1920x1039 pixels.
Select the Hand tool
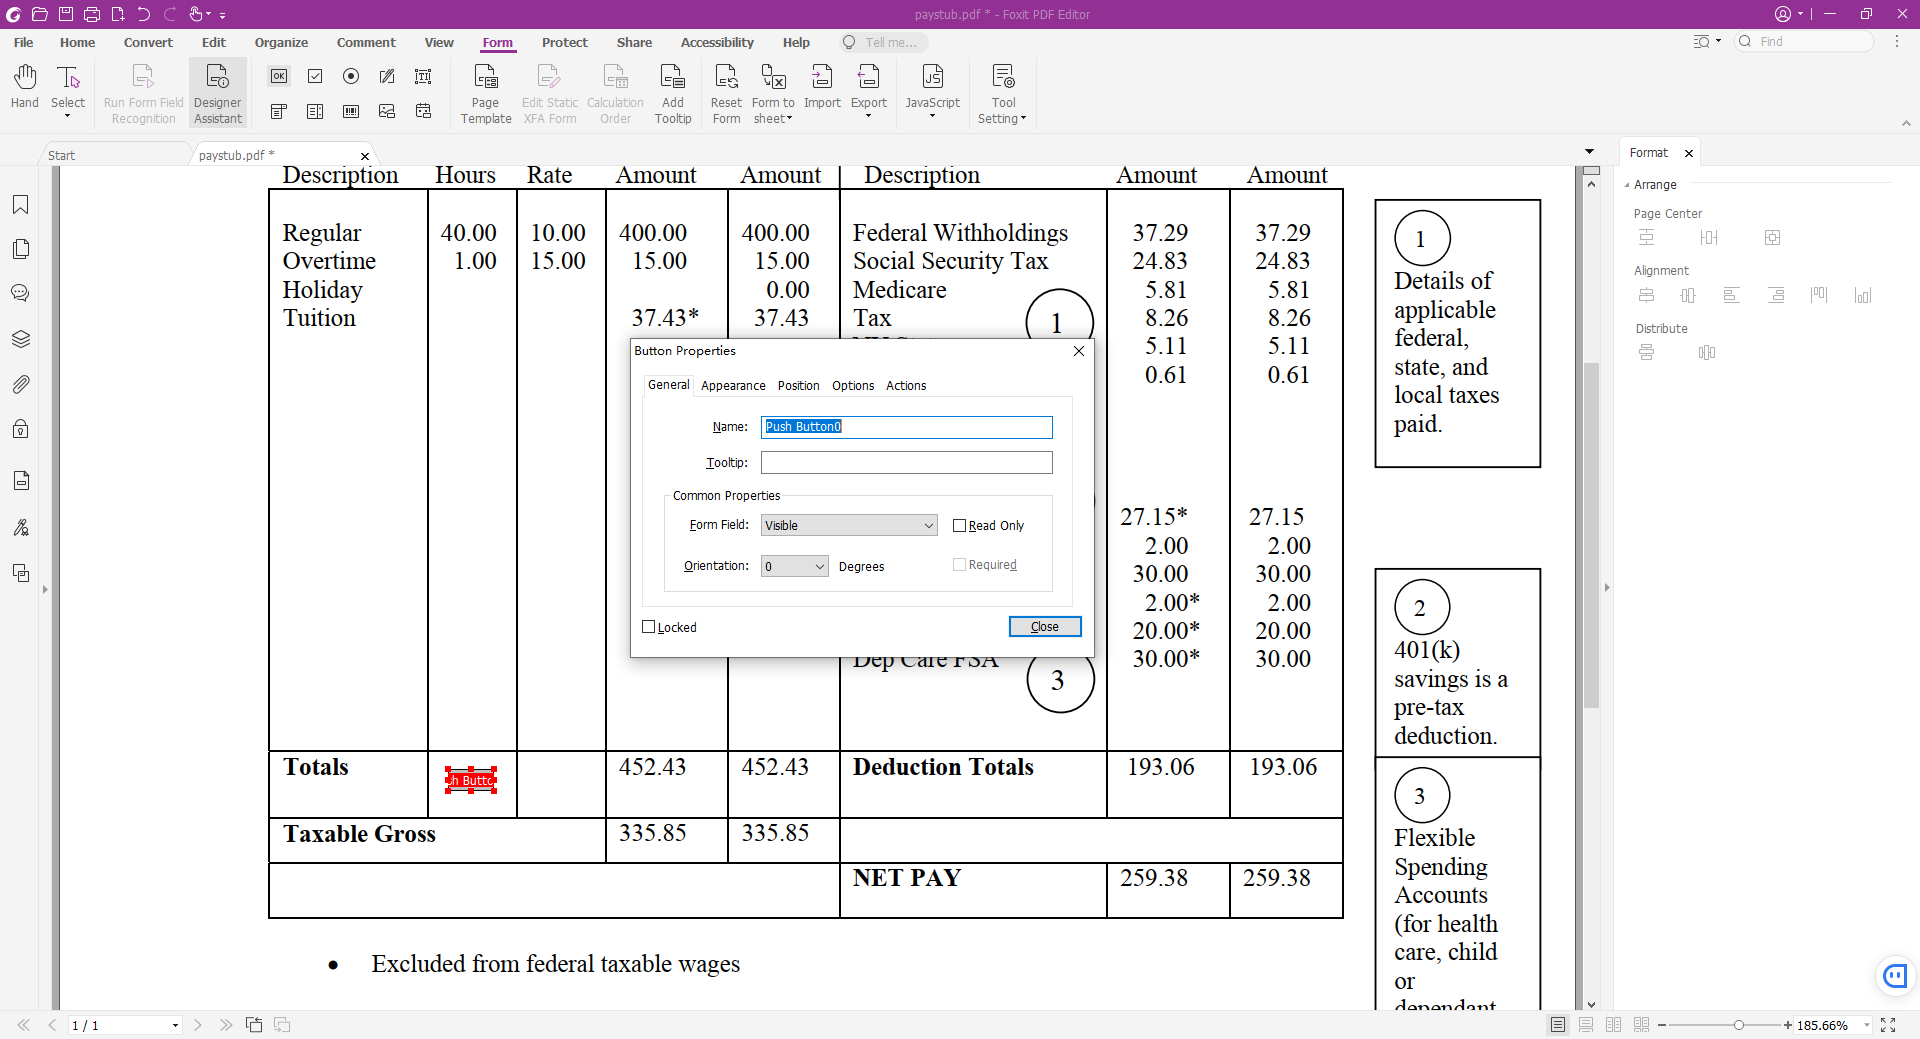pyautogui.click(x=25, y=87)
